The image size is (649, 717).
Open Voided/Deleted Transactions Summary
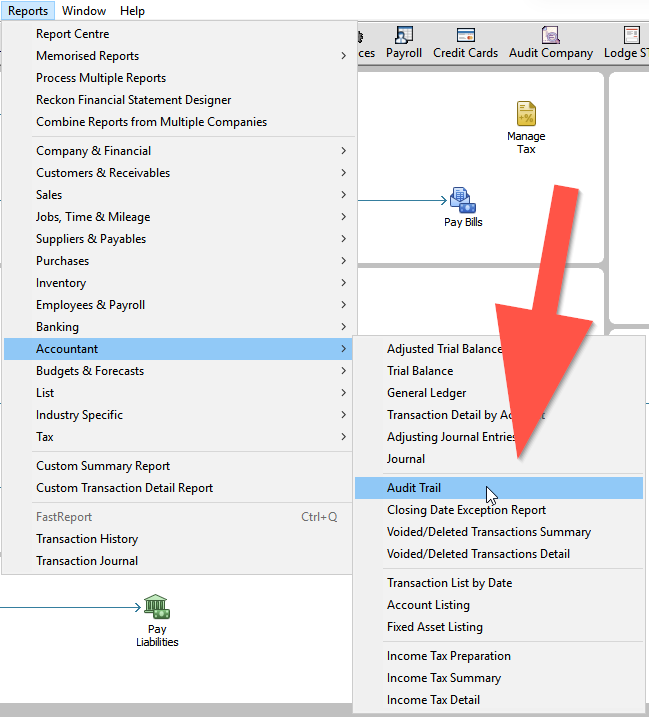pyautogui.click(x=499, y=532)
